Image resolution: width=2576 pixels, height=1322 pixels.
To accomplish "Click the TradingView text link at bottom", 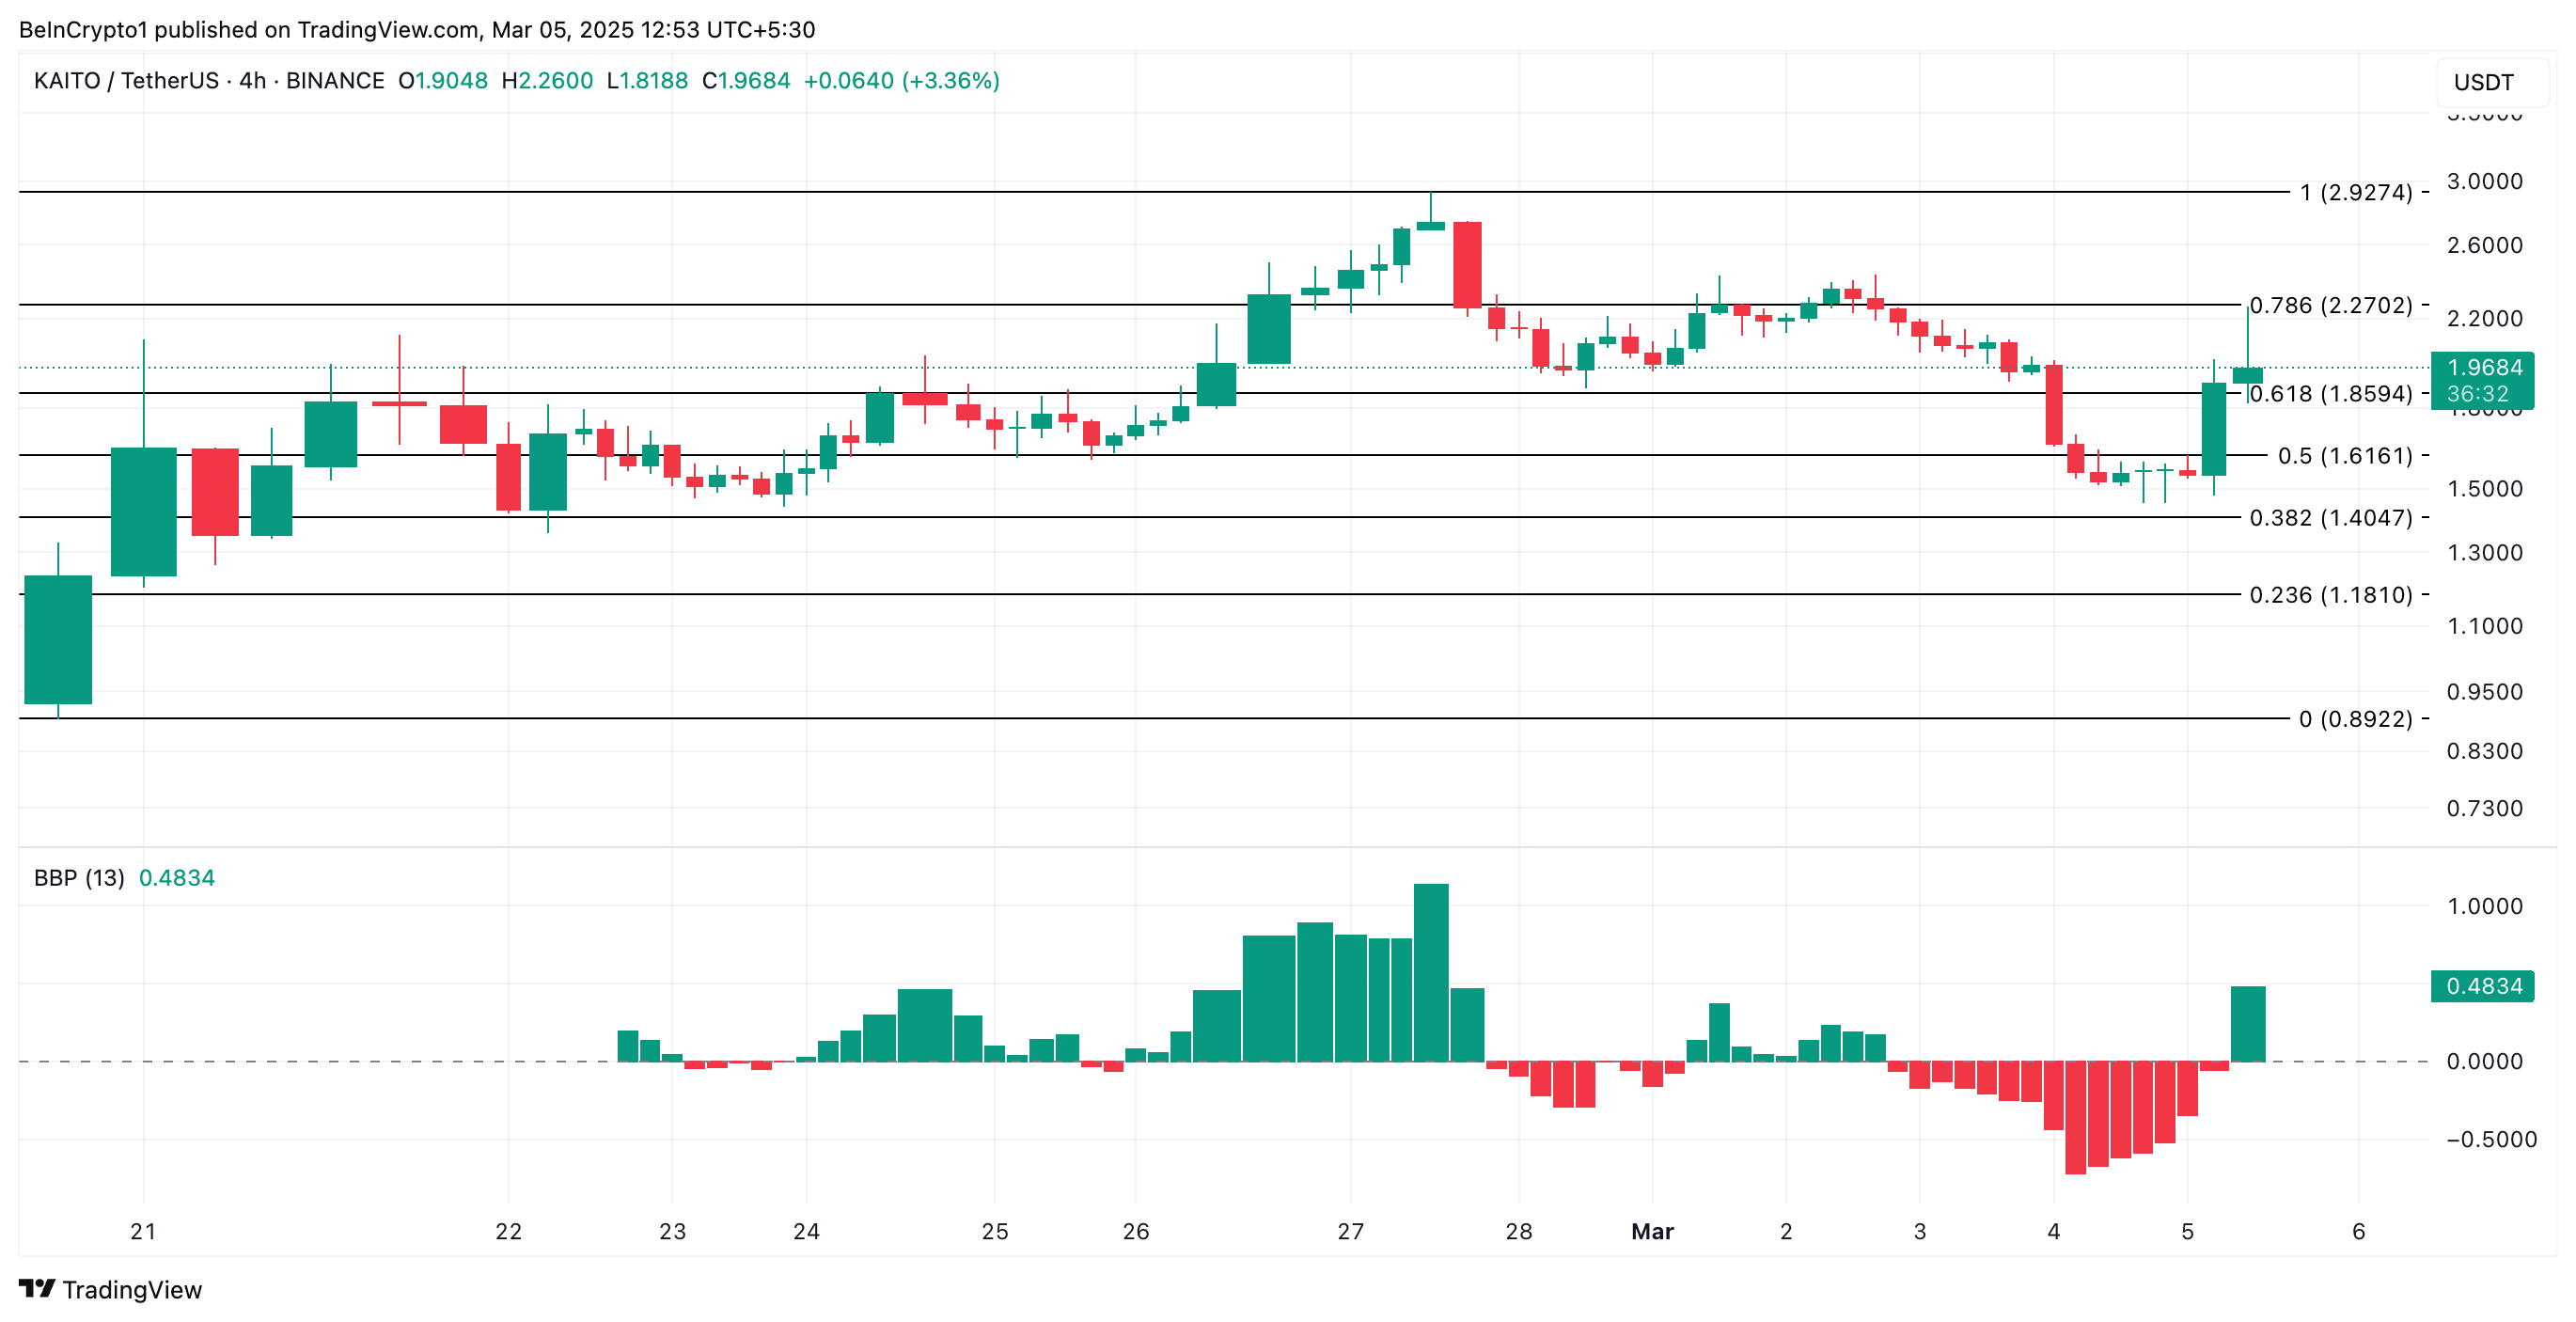I will click(132, 1289).
